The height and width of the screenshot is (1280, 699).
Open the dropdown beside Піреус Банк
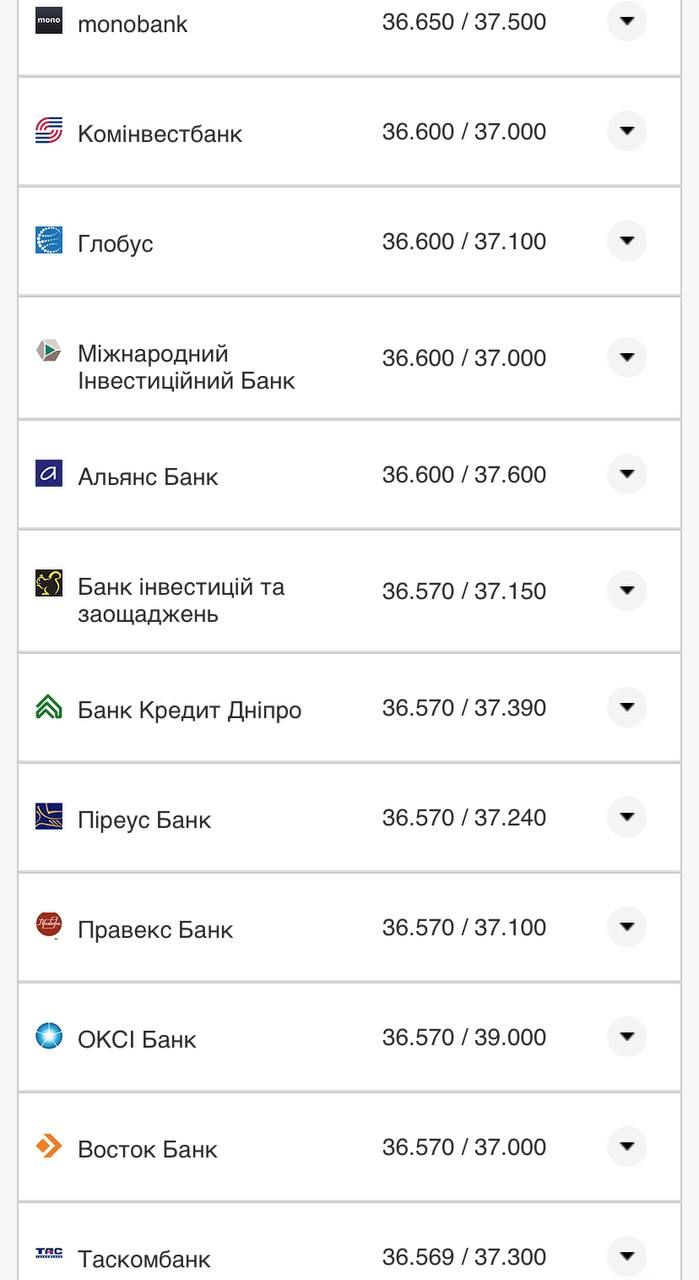click(x=627, y=817)
